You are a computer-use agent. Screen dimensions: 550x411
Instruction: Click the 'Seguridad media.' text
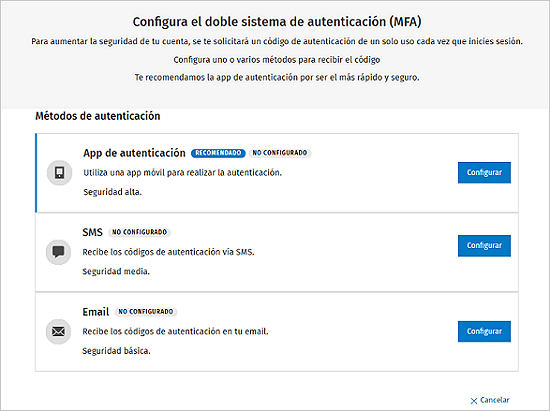coord(116,271)
